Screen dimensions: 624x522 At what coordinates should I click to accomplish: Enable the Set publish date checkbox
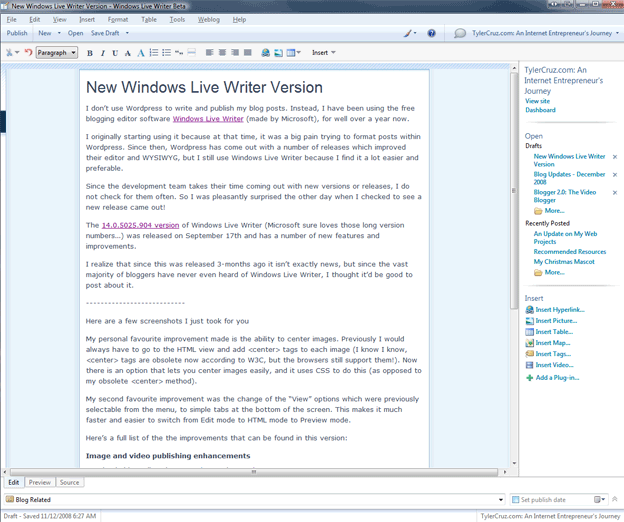point(515,500)
